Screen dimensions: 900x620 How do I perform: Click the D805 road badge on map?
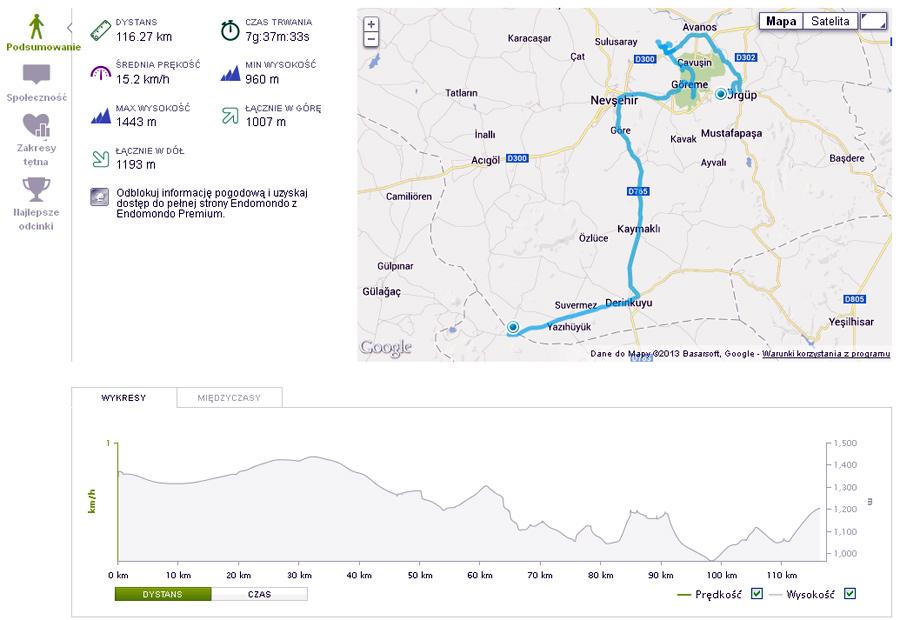(854, 299)
